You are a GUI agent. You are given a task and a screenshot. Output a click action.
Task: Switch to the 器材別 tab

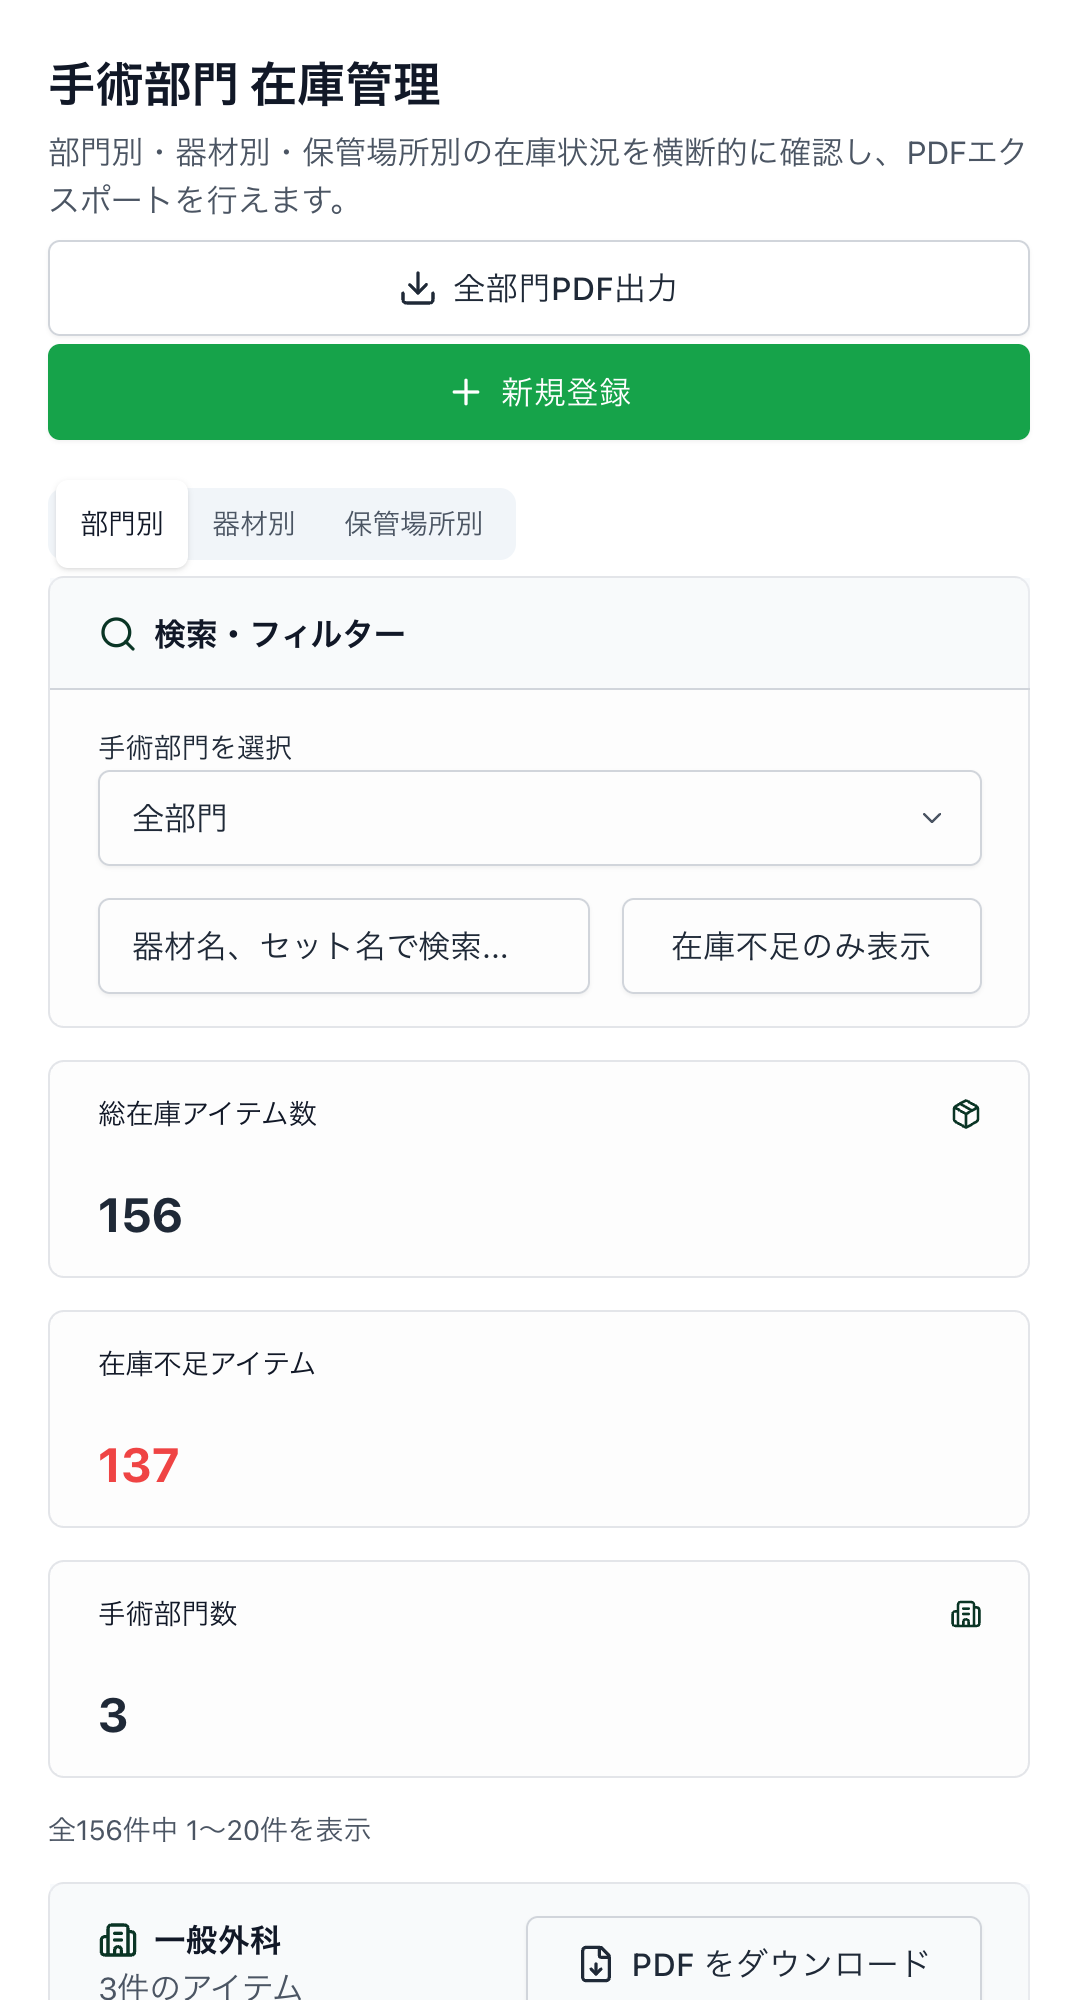tap(251, 523)
